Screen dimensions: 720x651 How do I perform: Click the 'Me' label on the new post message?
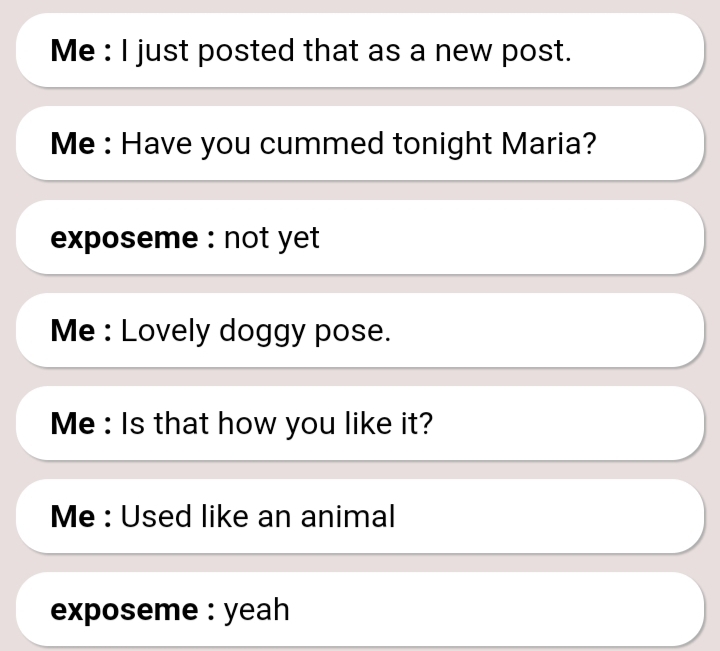click(x=73, y=51)
